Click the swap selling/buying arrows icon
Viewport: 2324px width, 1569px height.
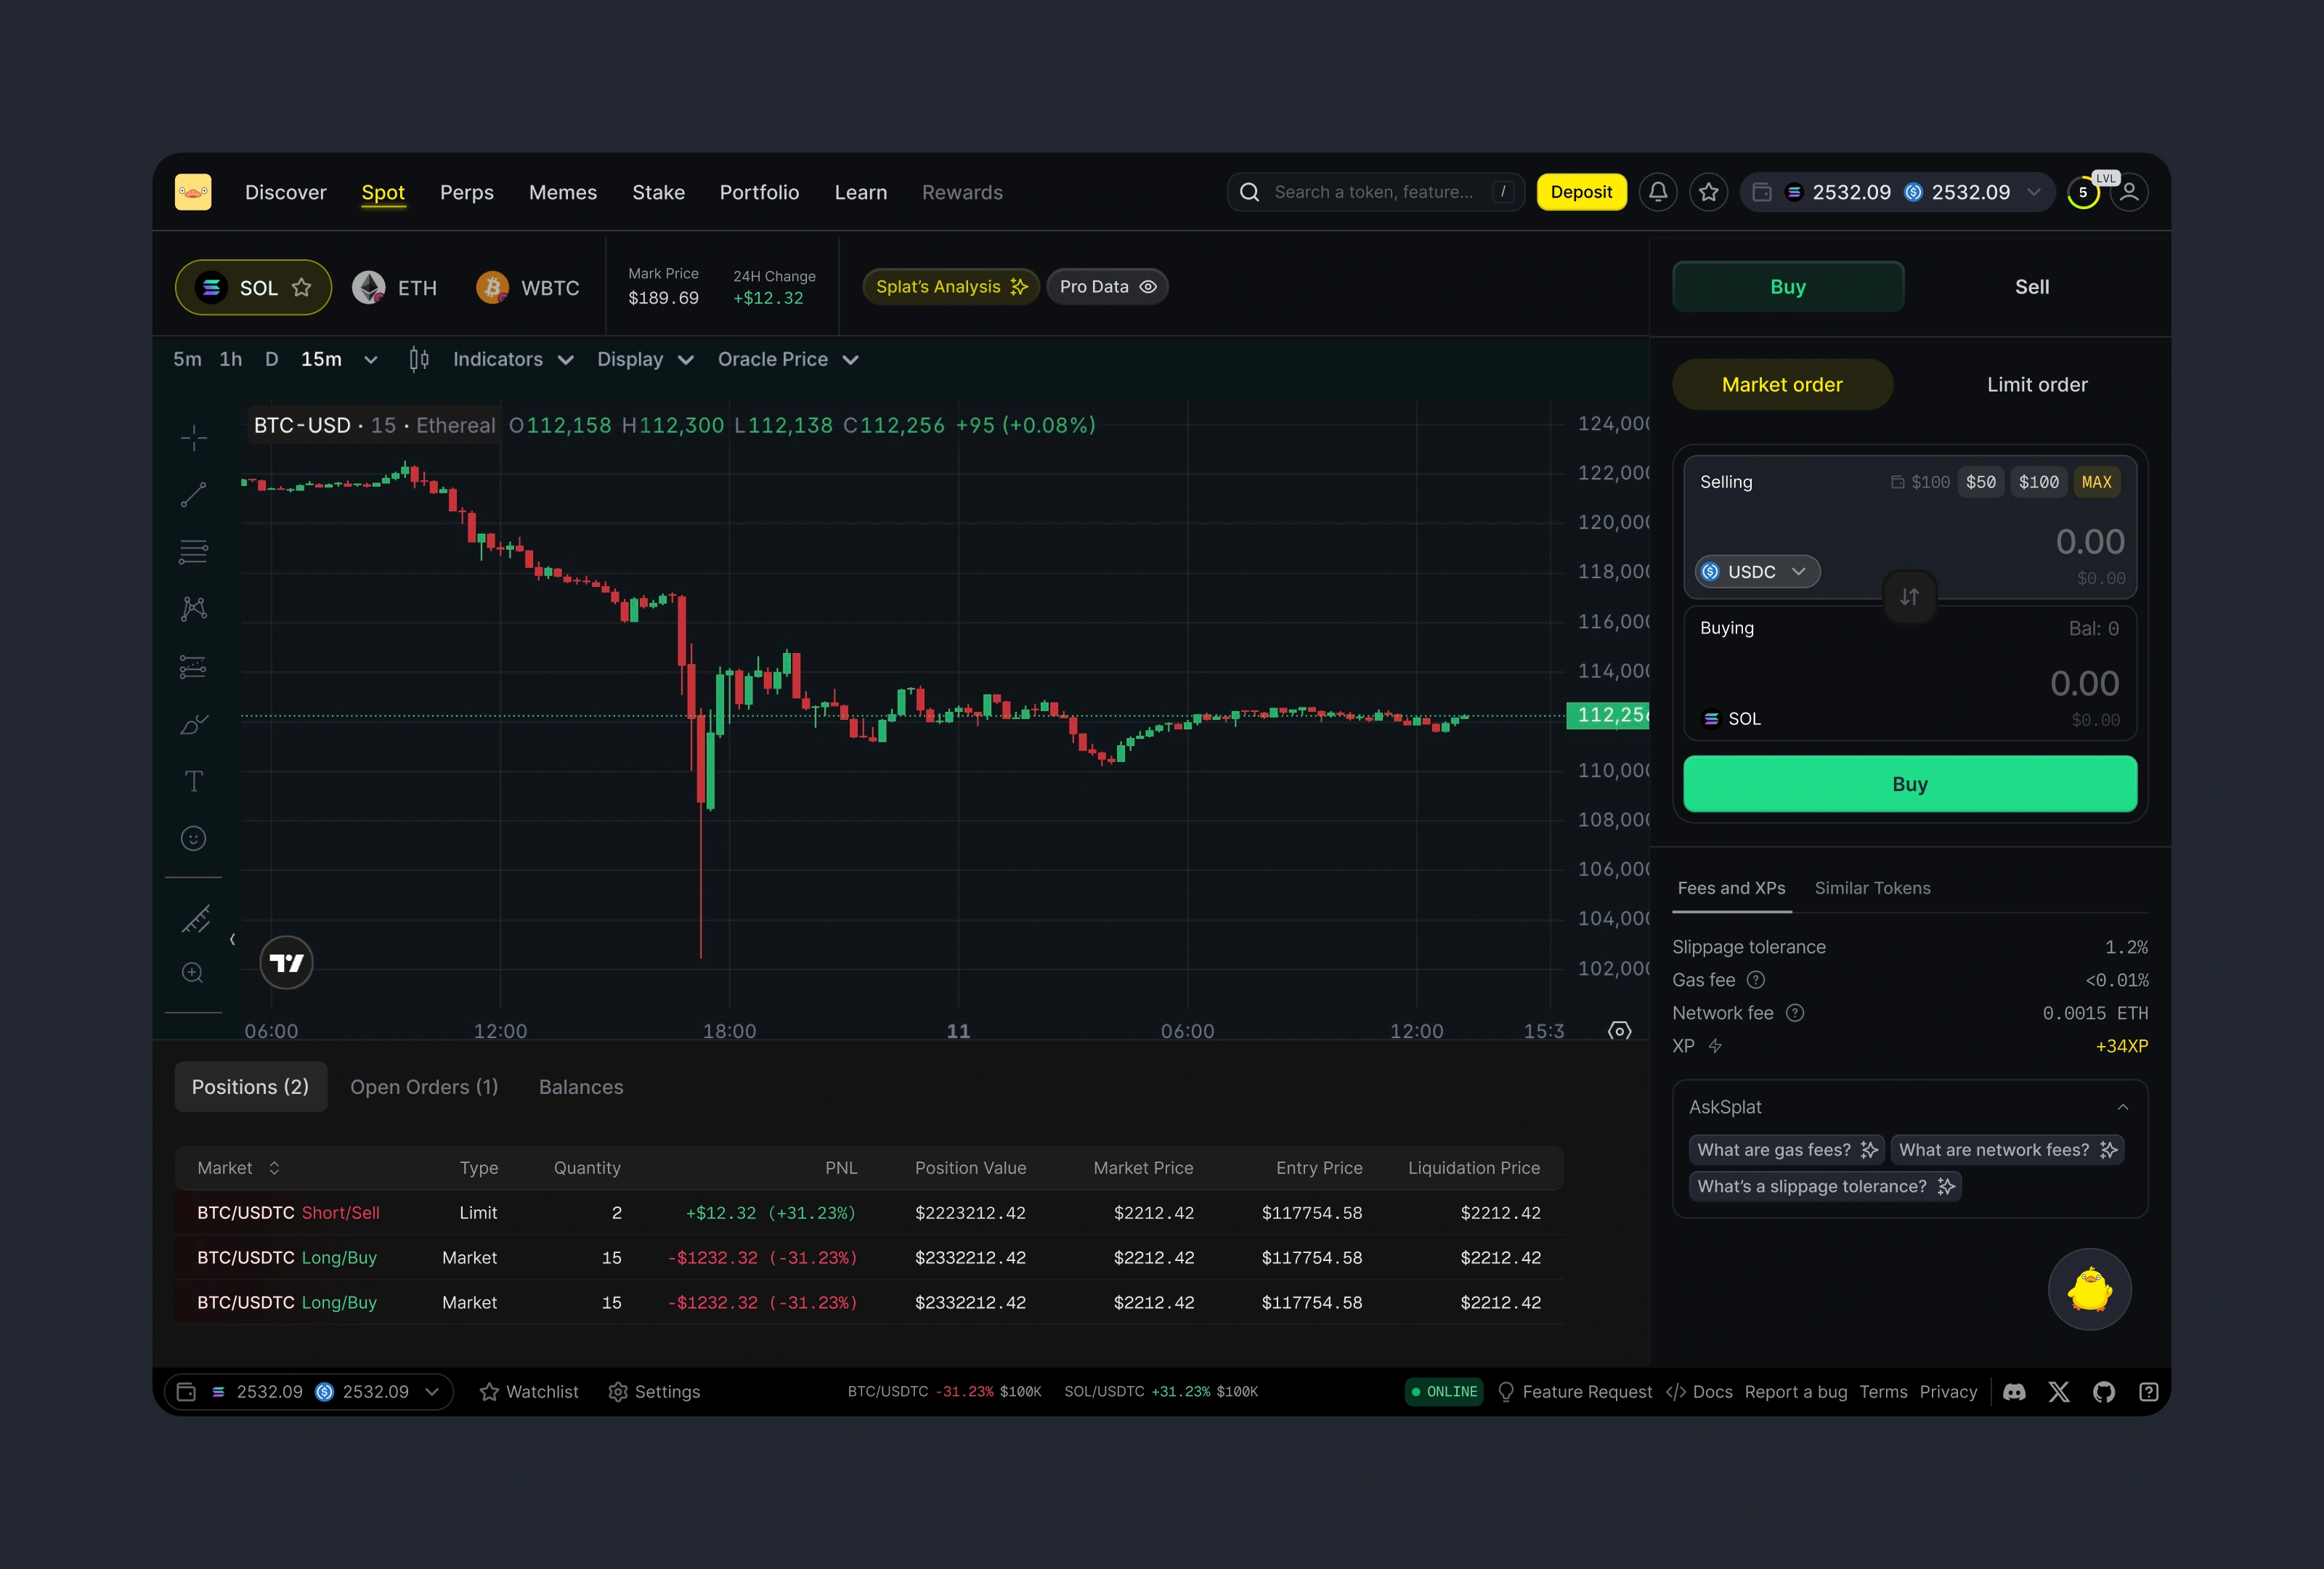(1909, 597)
